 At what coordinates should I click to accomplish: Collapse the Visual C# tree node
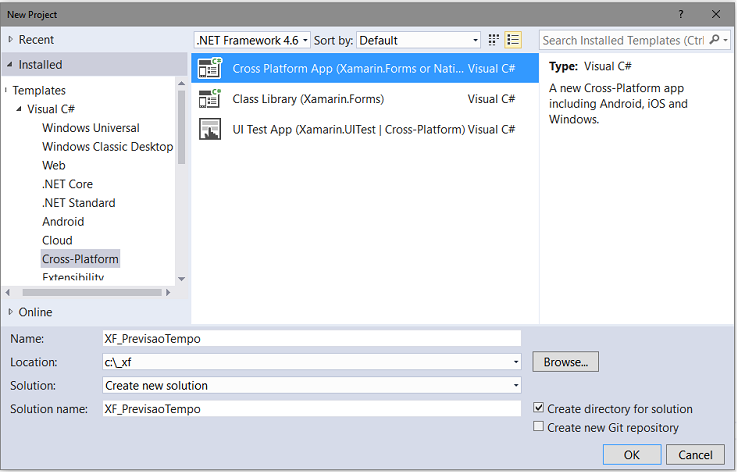(19, 109)
